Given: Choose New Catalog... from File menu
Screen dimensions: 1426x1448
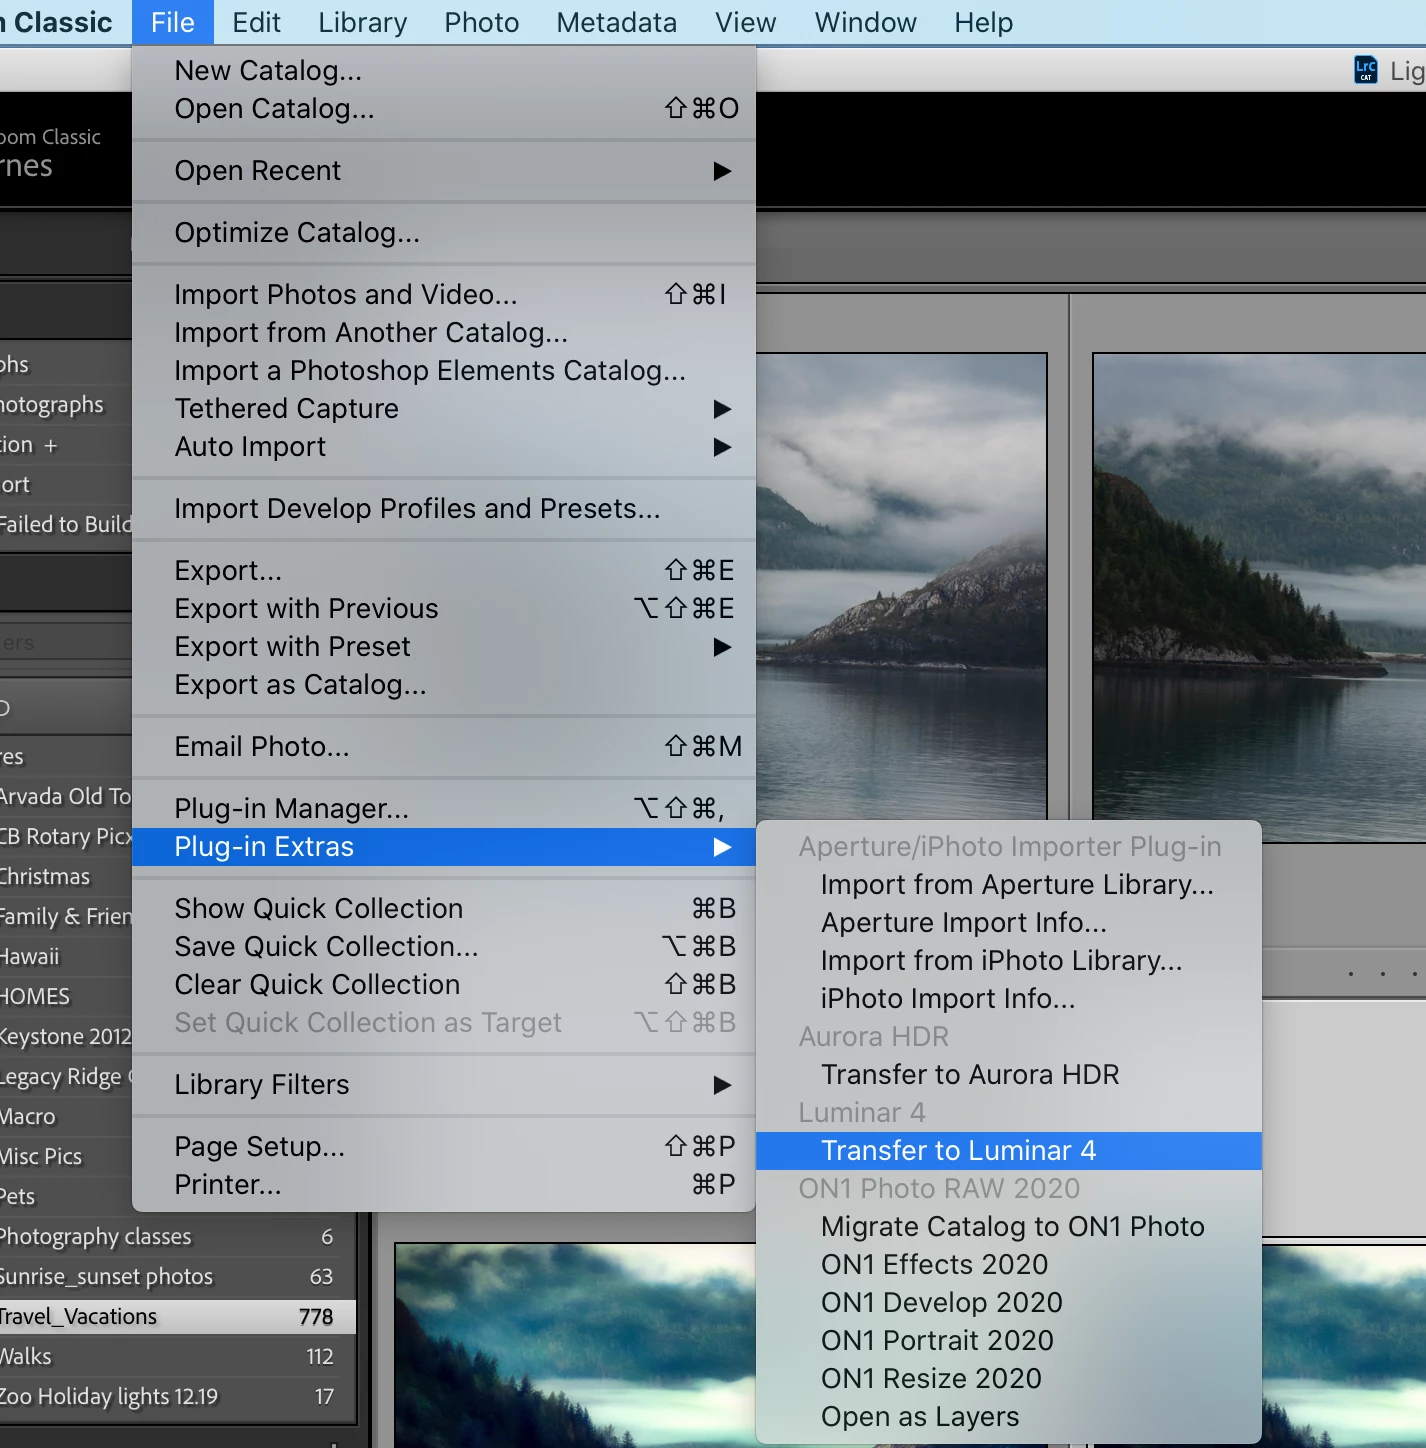Looking at the screenshot, I should [444, 70].
